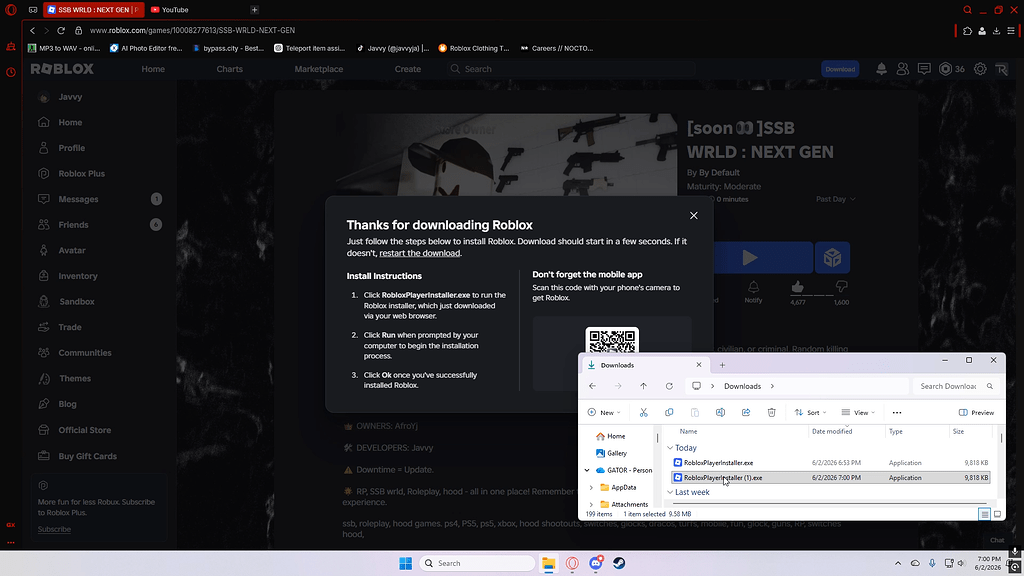Toggle the Preview pane in File Explorer

[976, 412]
